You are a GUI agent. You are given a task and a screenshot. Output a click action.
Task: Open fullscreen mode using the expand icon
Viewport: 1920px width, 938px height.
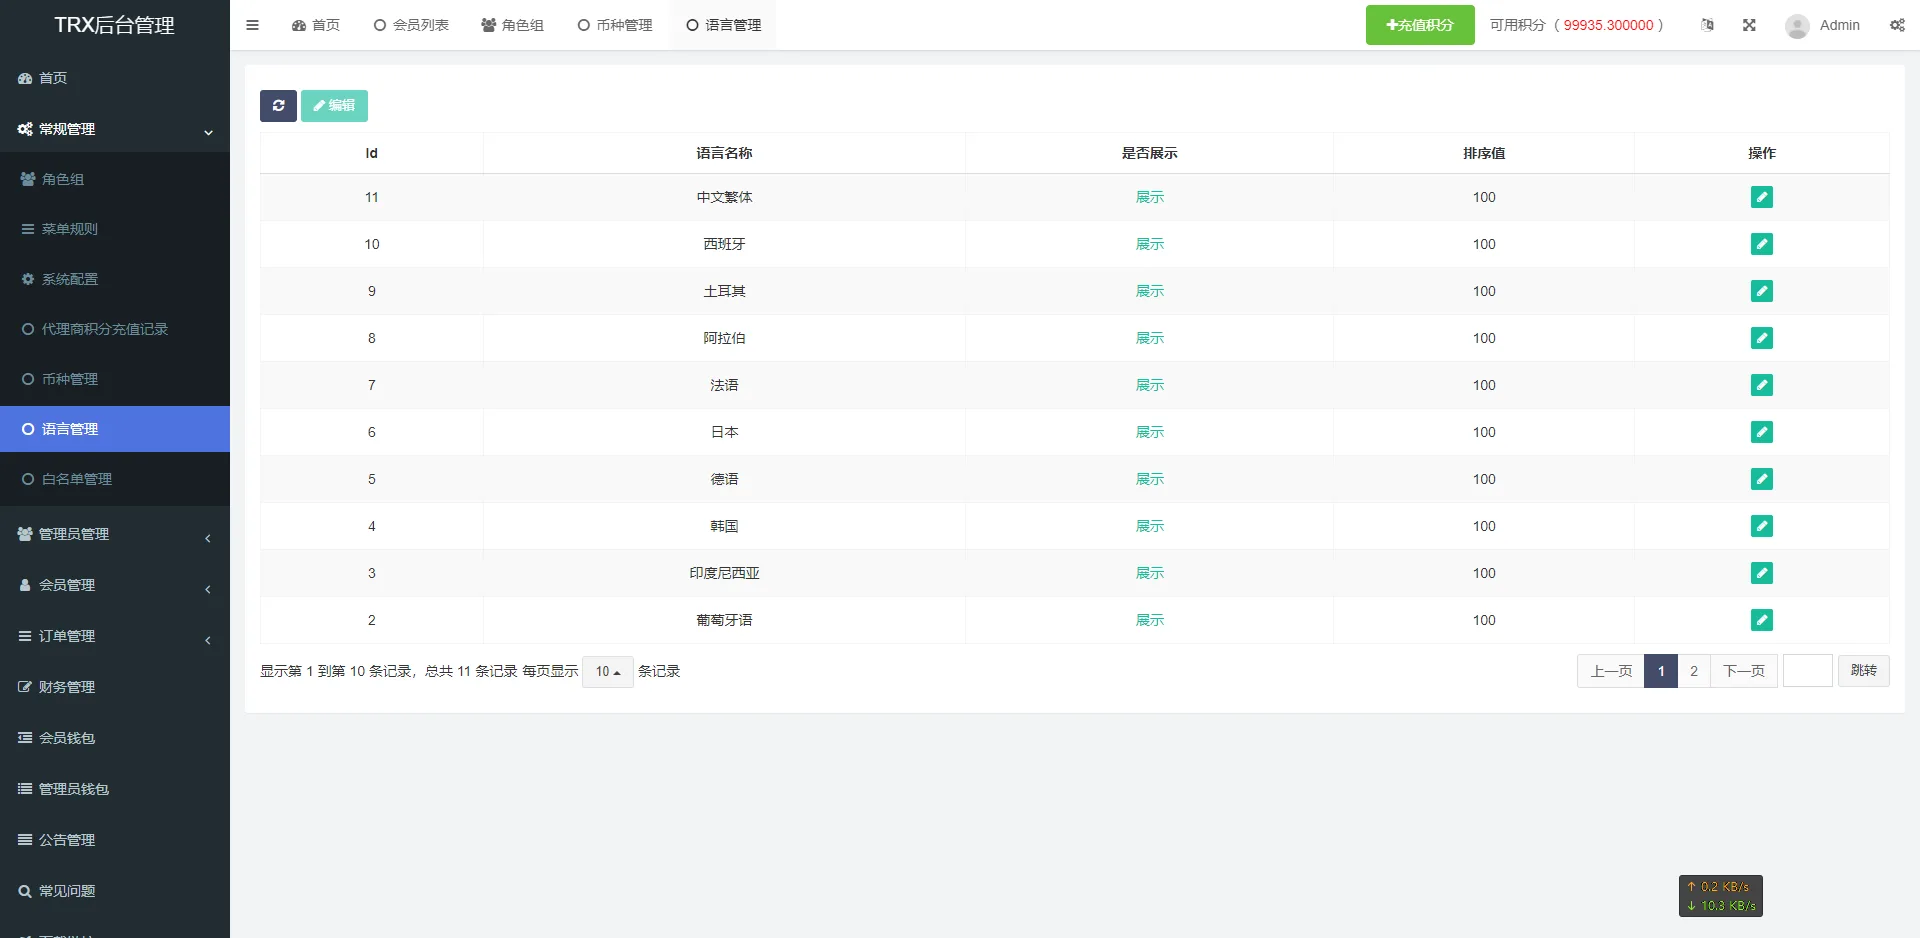[x=1749, y=25]
